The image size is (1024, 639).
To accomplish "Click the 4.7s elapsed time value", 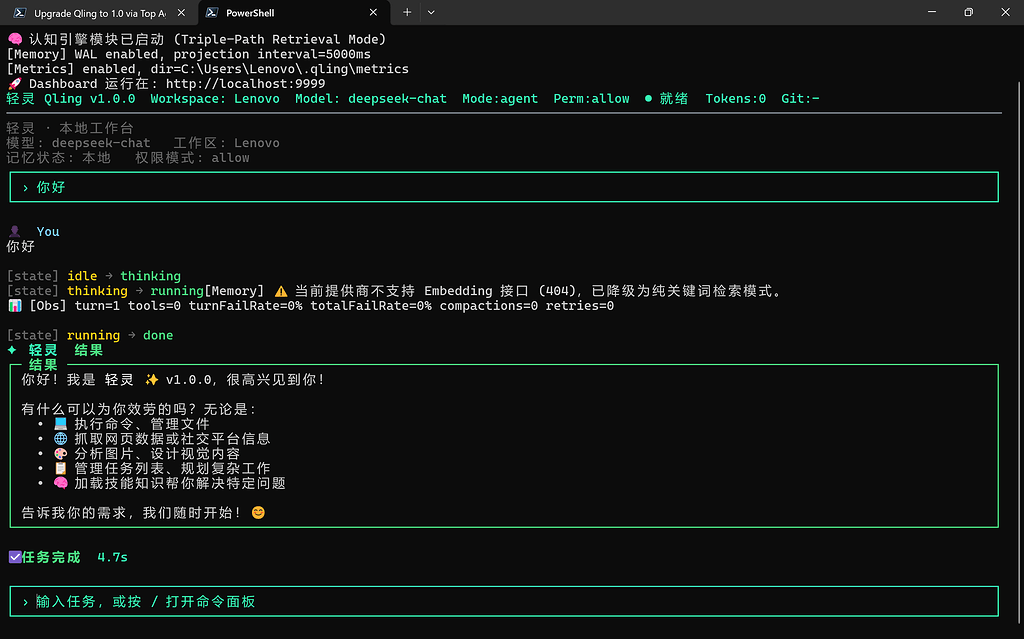I will (112, 557).
